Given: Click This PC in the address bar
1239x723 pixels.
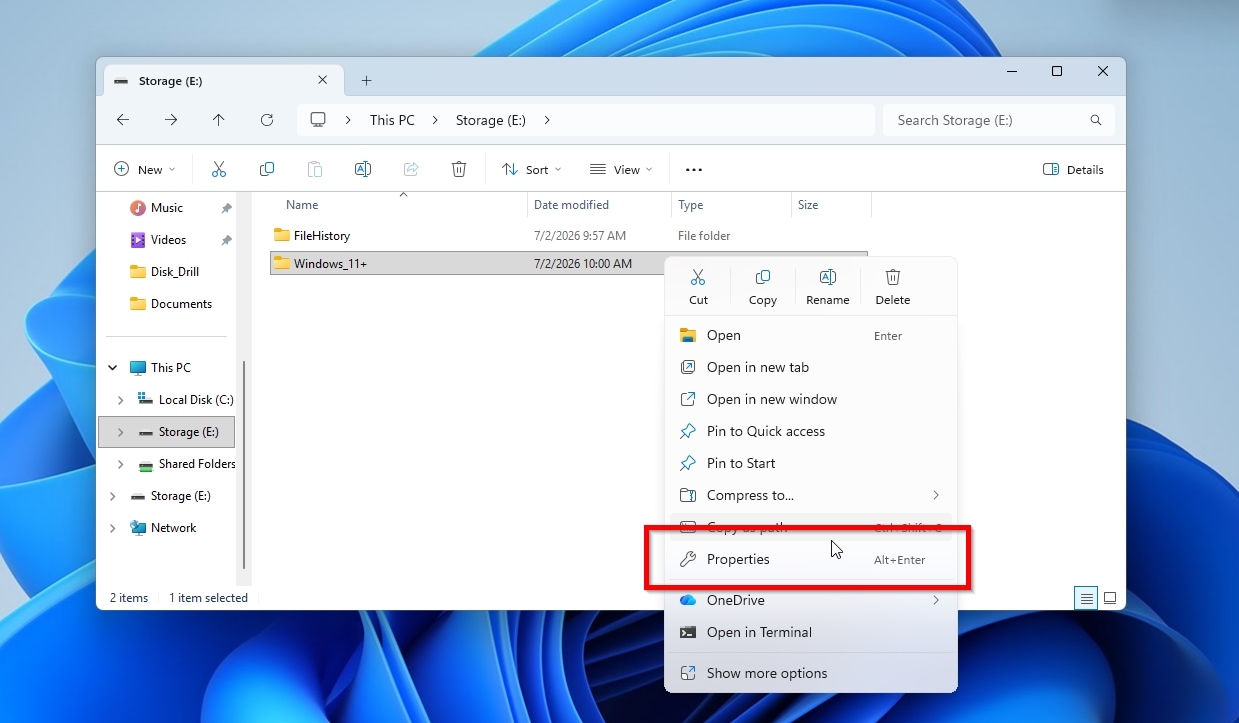Looking at the screenshot, I should pos(392,120).
